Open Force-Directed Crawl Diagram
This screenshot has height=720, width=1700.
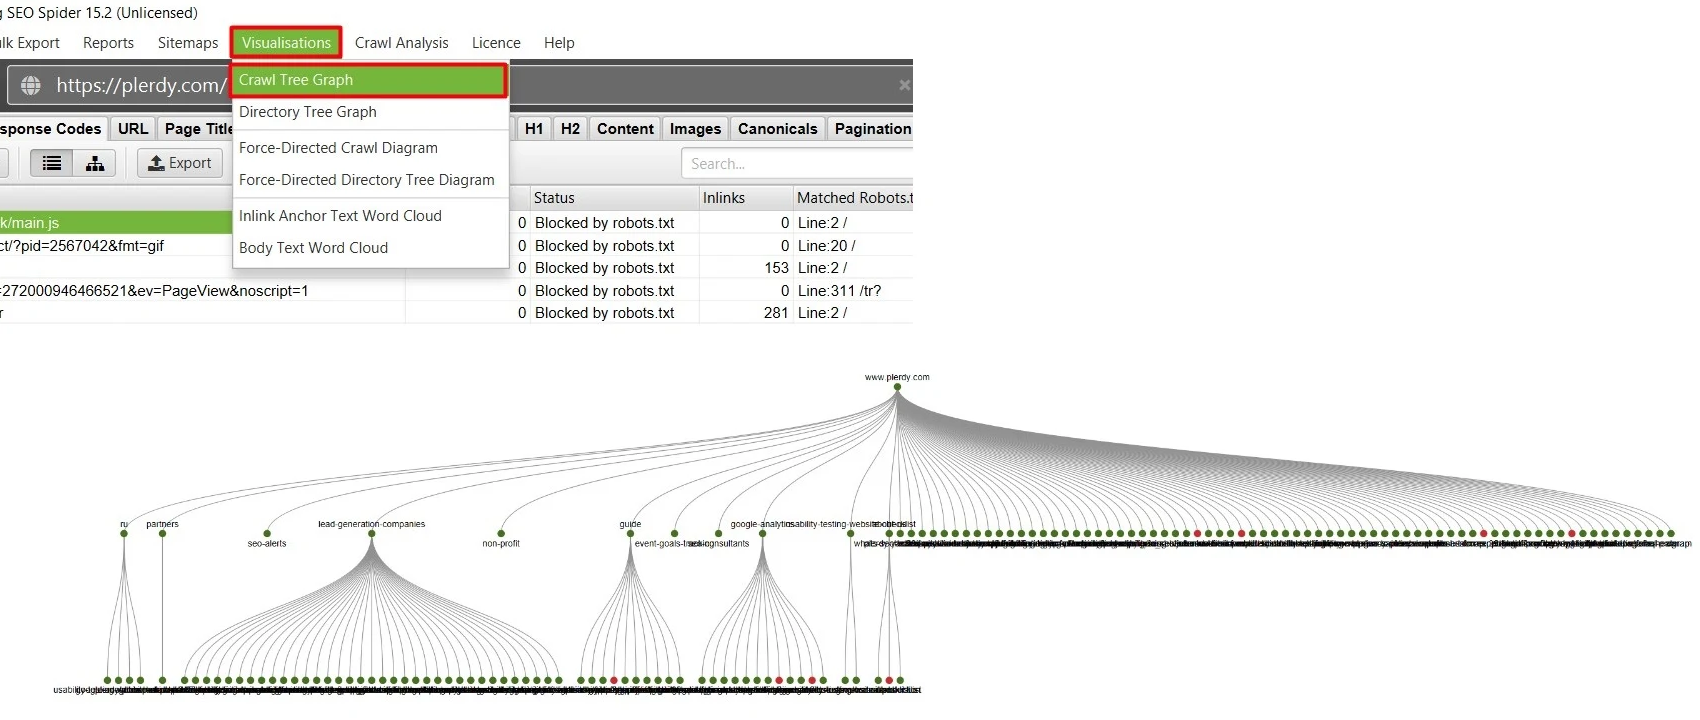coord(338,148)
